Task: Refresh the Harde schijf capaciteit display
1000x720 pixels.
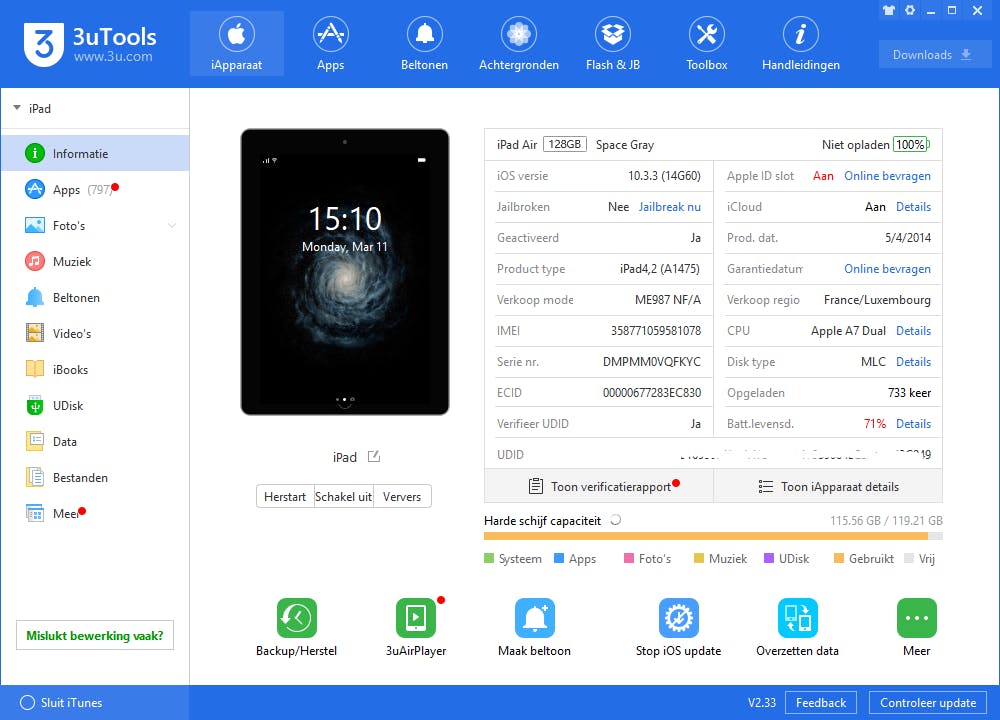Action: click(615, 519)
